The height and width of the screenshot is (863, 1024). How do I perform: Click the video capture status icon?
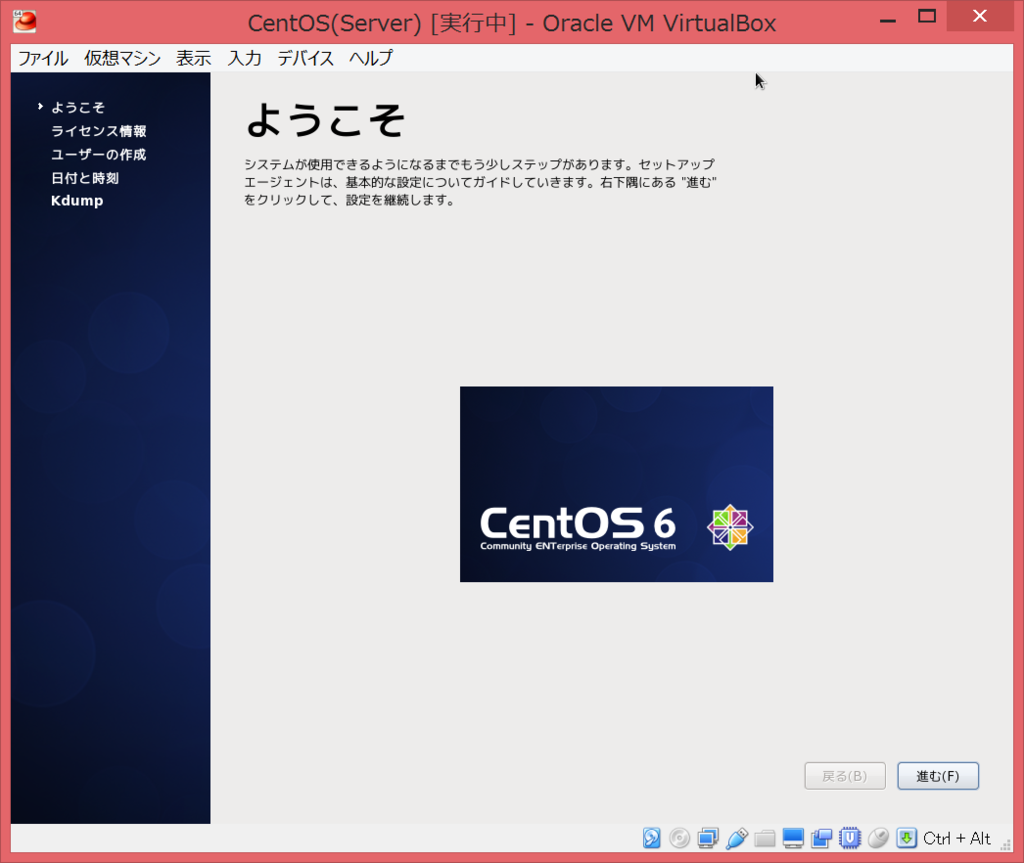tap(822, 838)
